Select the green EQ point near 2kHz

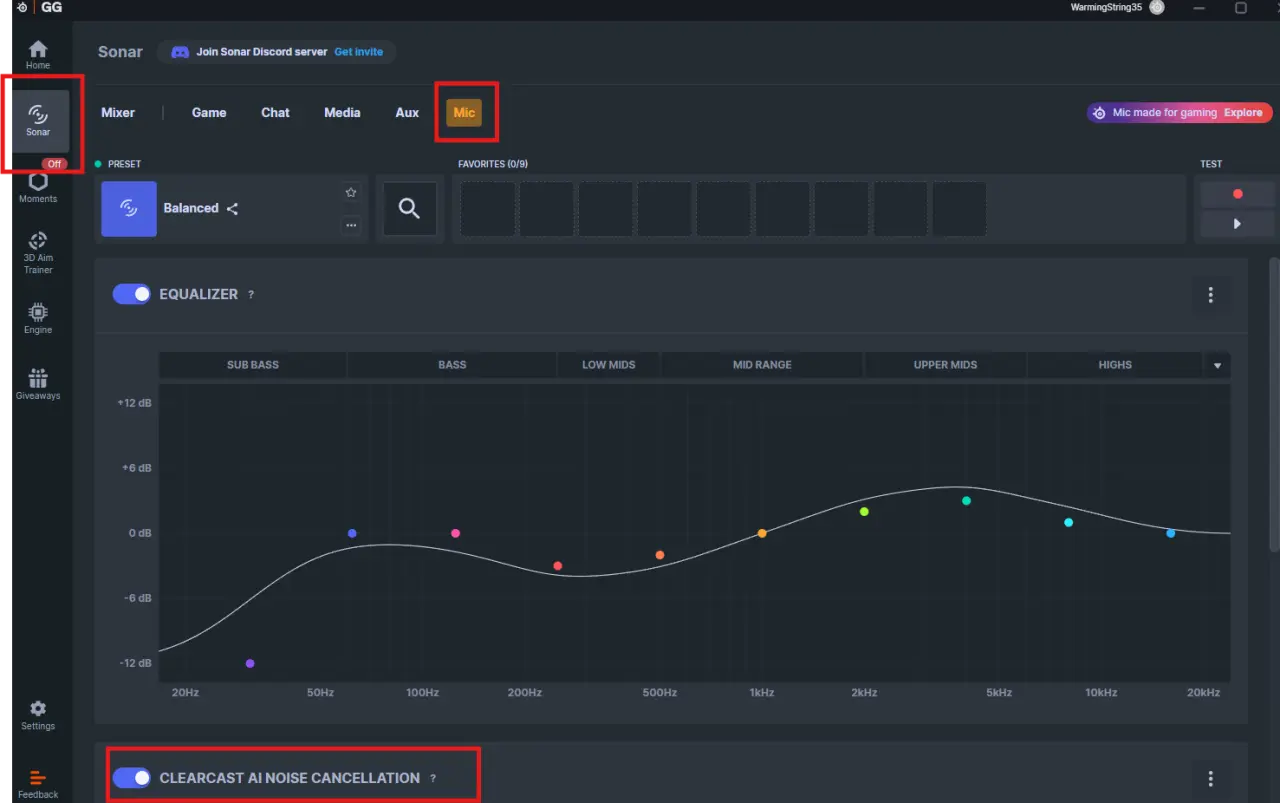click(x=864, y=512)
